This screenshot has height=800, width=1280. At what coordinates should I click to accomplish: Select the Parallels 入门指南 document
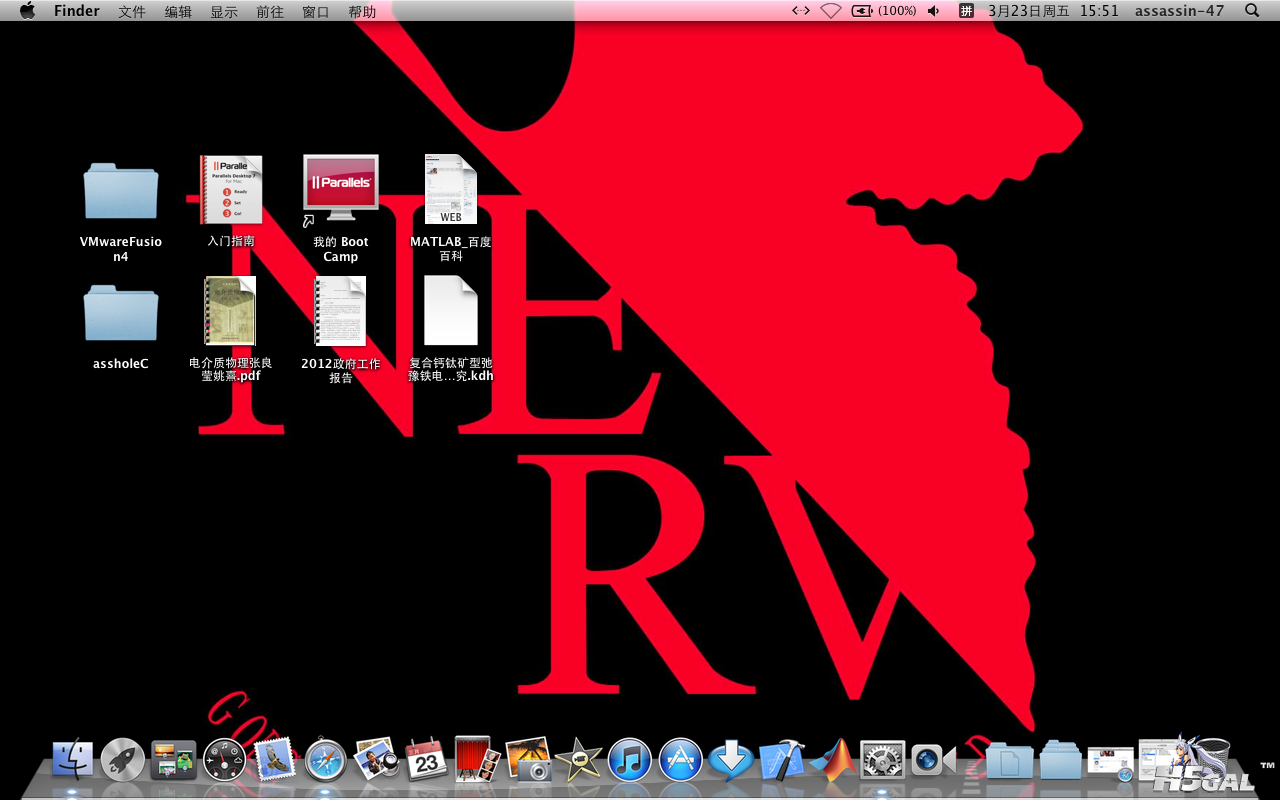click(x=231, y=202)
